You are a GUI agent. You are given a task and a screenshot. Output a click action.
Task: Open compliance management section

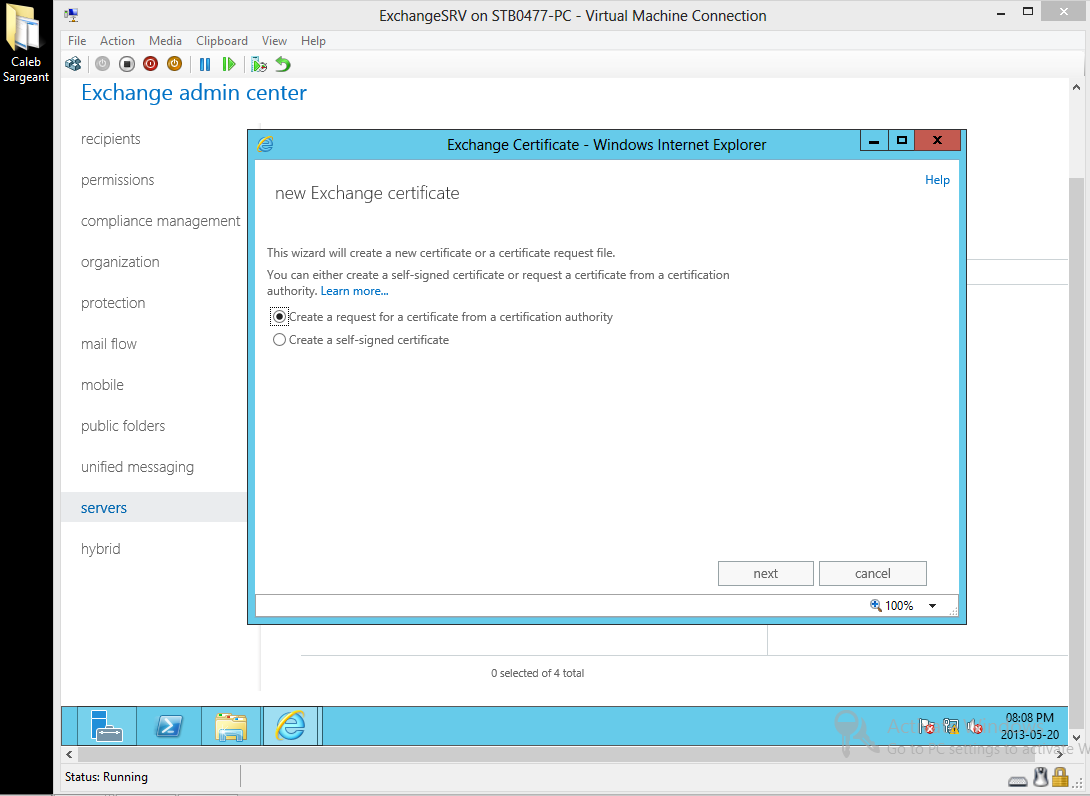(x=161, y=220)
